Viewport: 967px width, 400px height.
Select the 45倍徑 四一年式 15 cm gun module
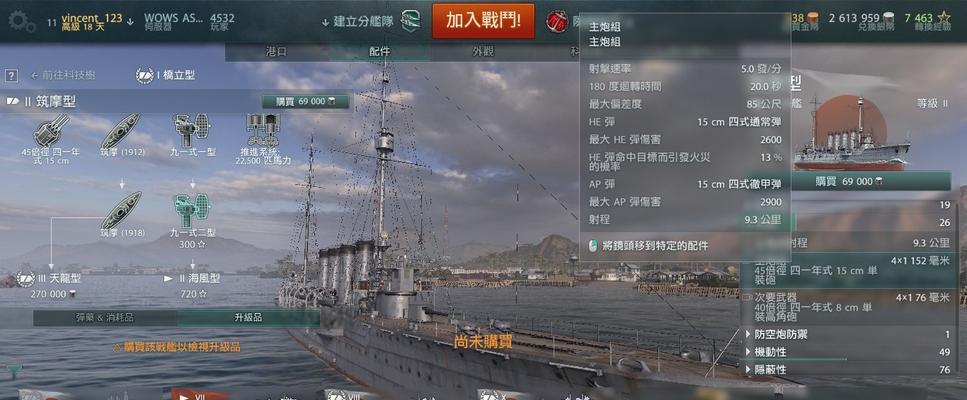51,139
